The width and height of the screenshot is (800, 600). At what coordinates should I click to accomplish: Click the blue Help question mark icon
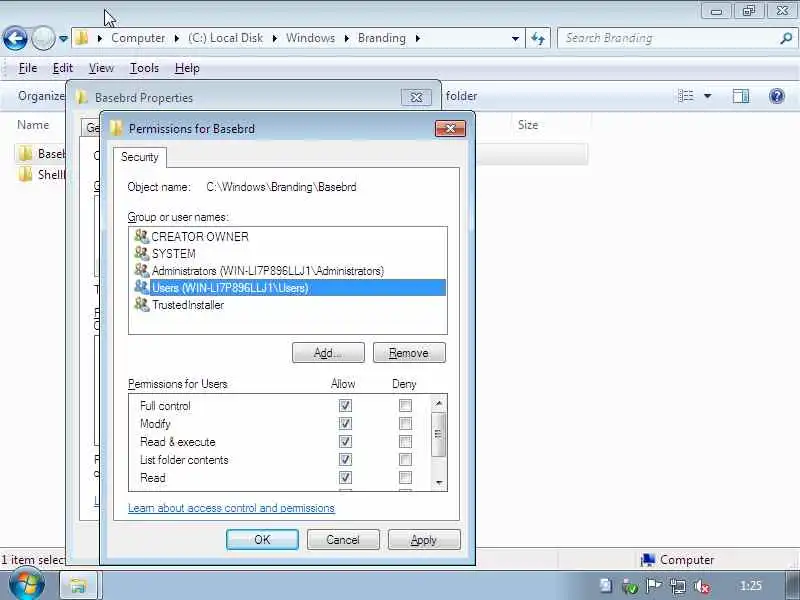777,96
